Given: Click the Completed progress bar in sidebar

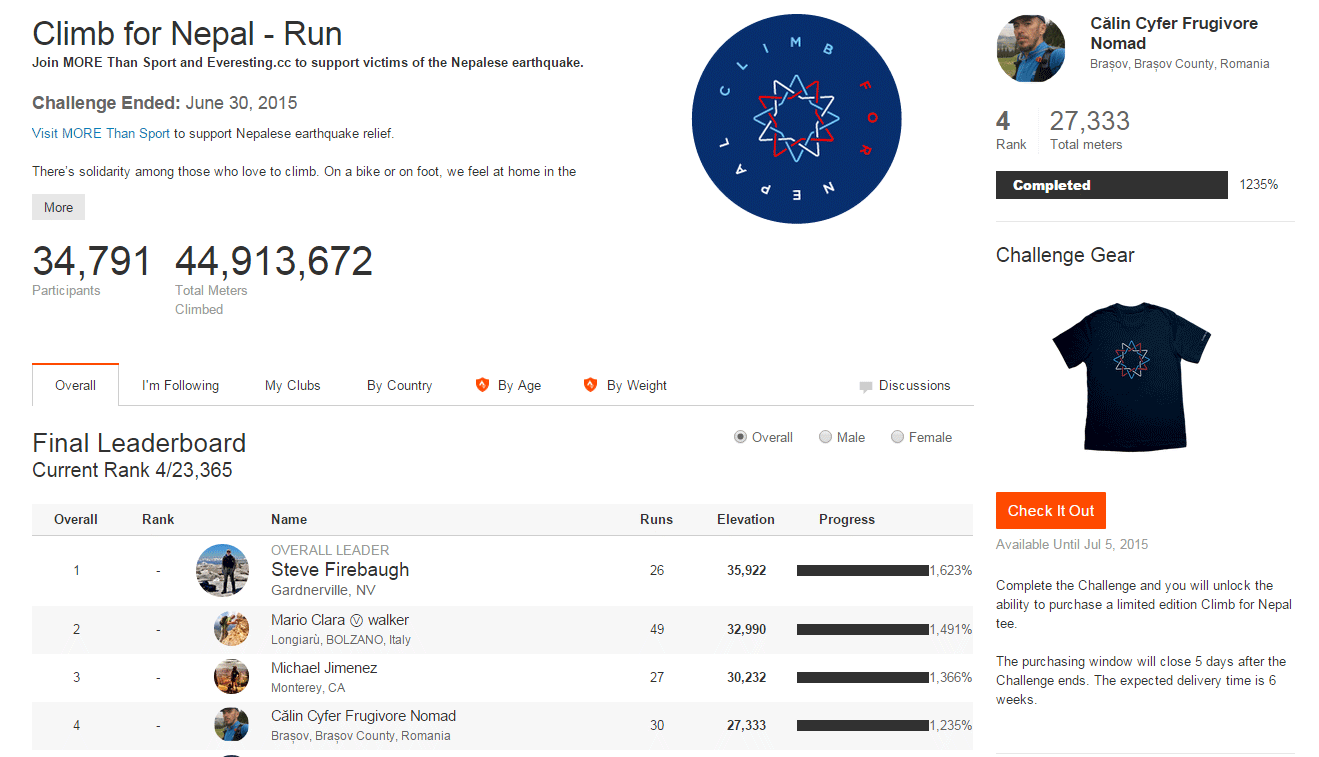Looking at the screenshot, I should (x=1111, y=185).
